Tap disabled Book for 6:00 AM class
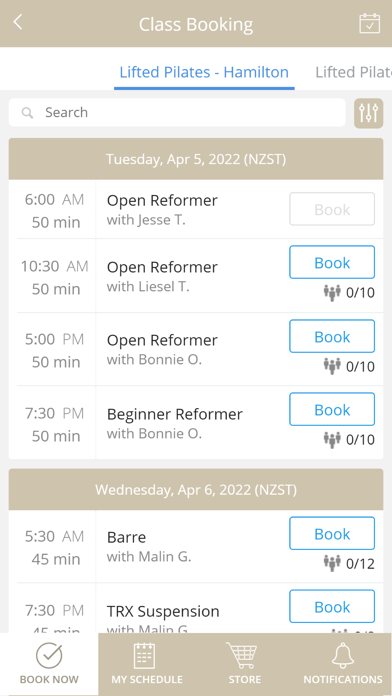This screenshot has height=696, width=392. click(x=332, y=209)
